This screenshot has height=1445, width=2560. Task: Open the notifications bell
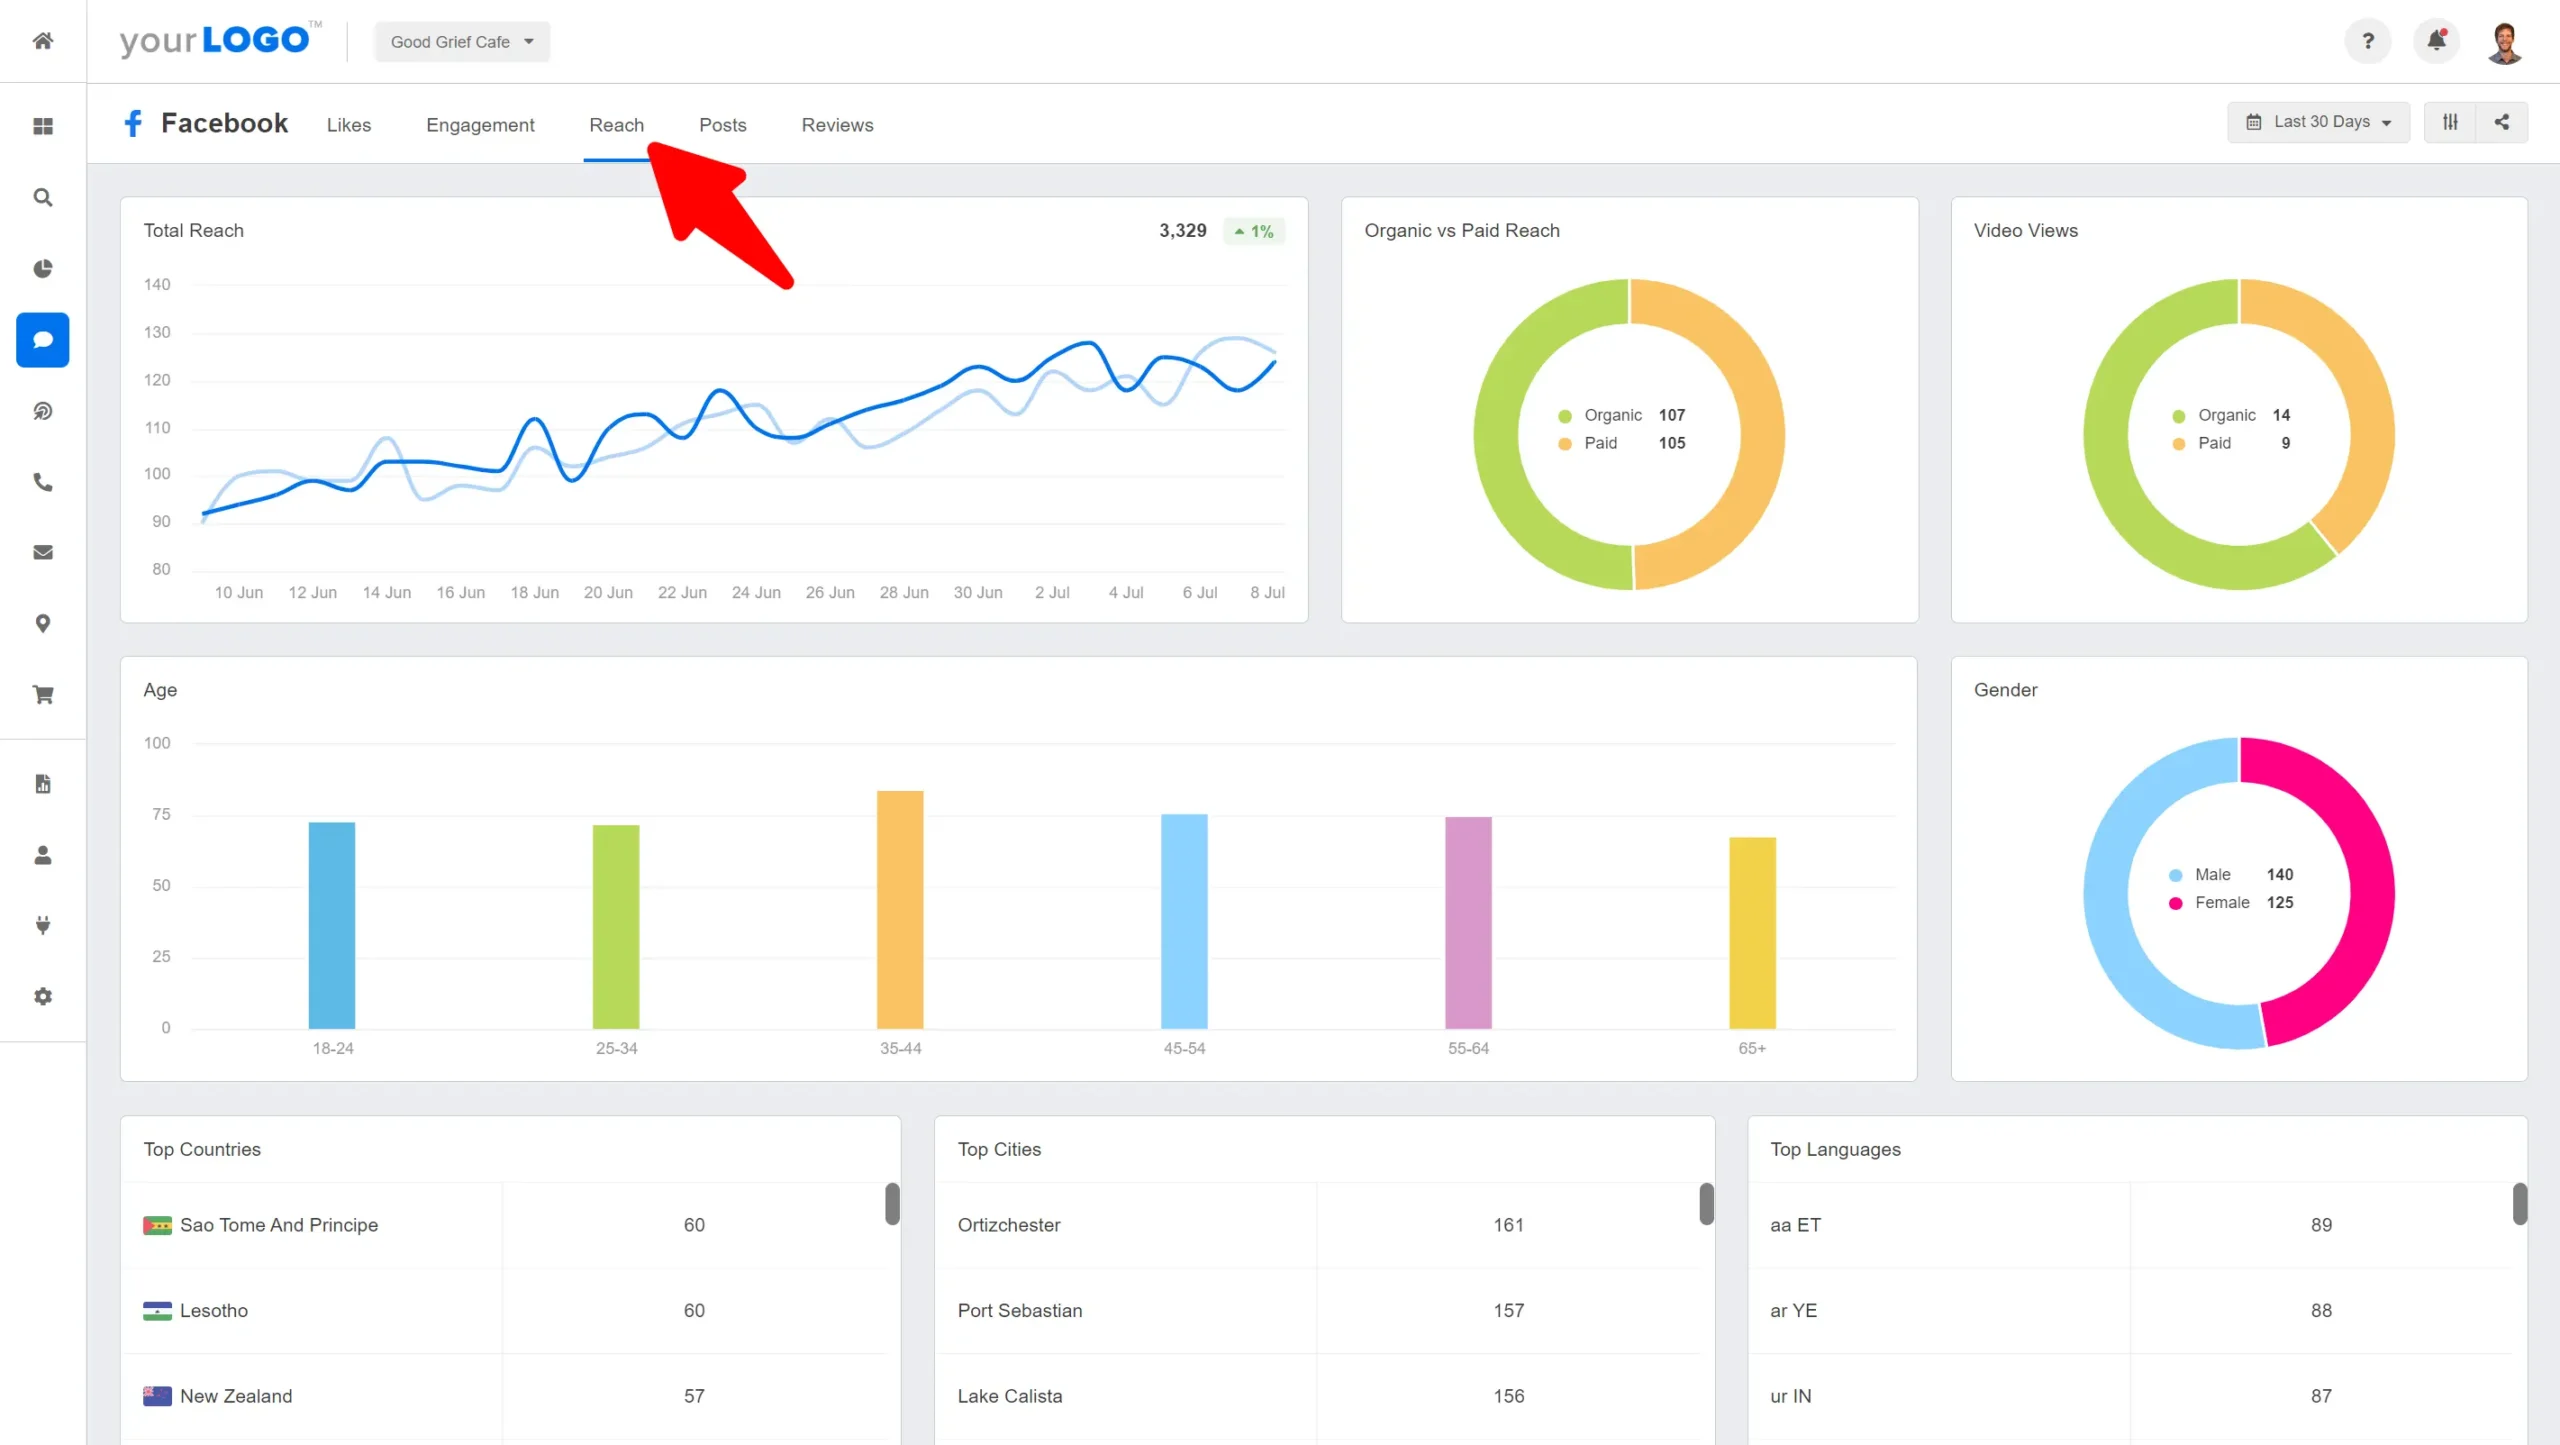tap(2436, 41)
